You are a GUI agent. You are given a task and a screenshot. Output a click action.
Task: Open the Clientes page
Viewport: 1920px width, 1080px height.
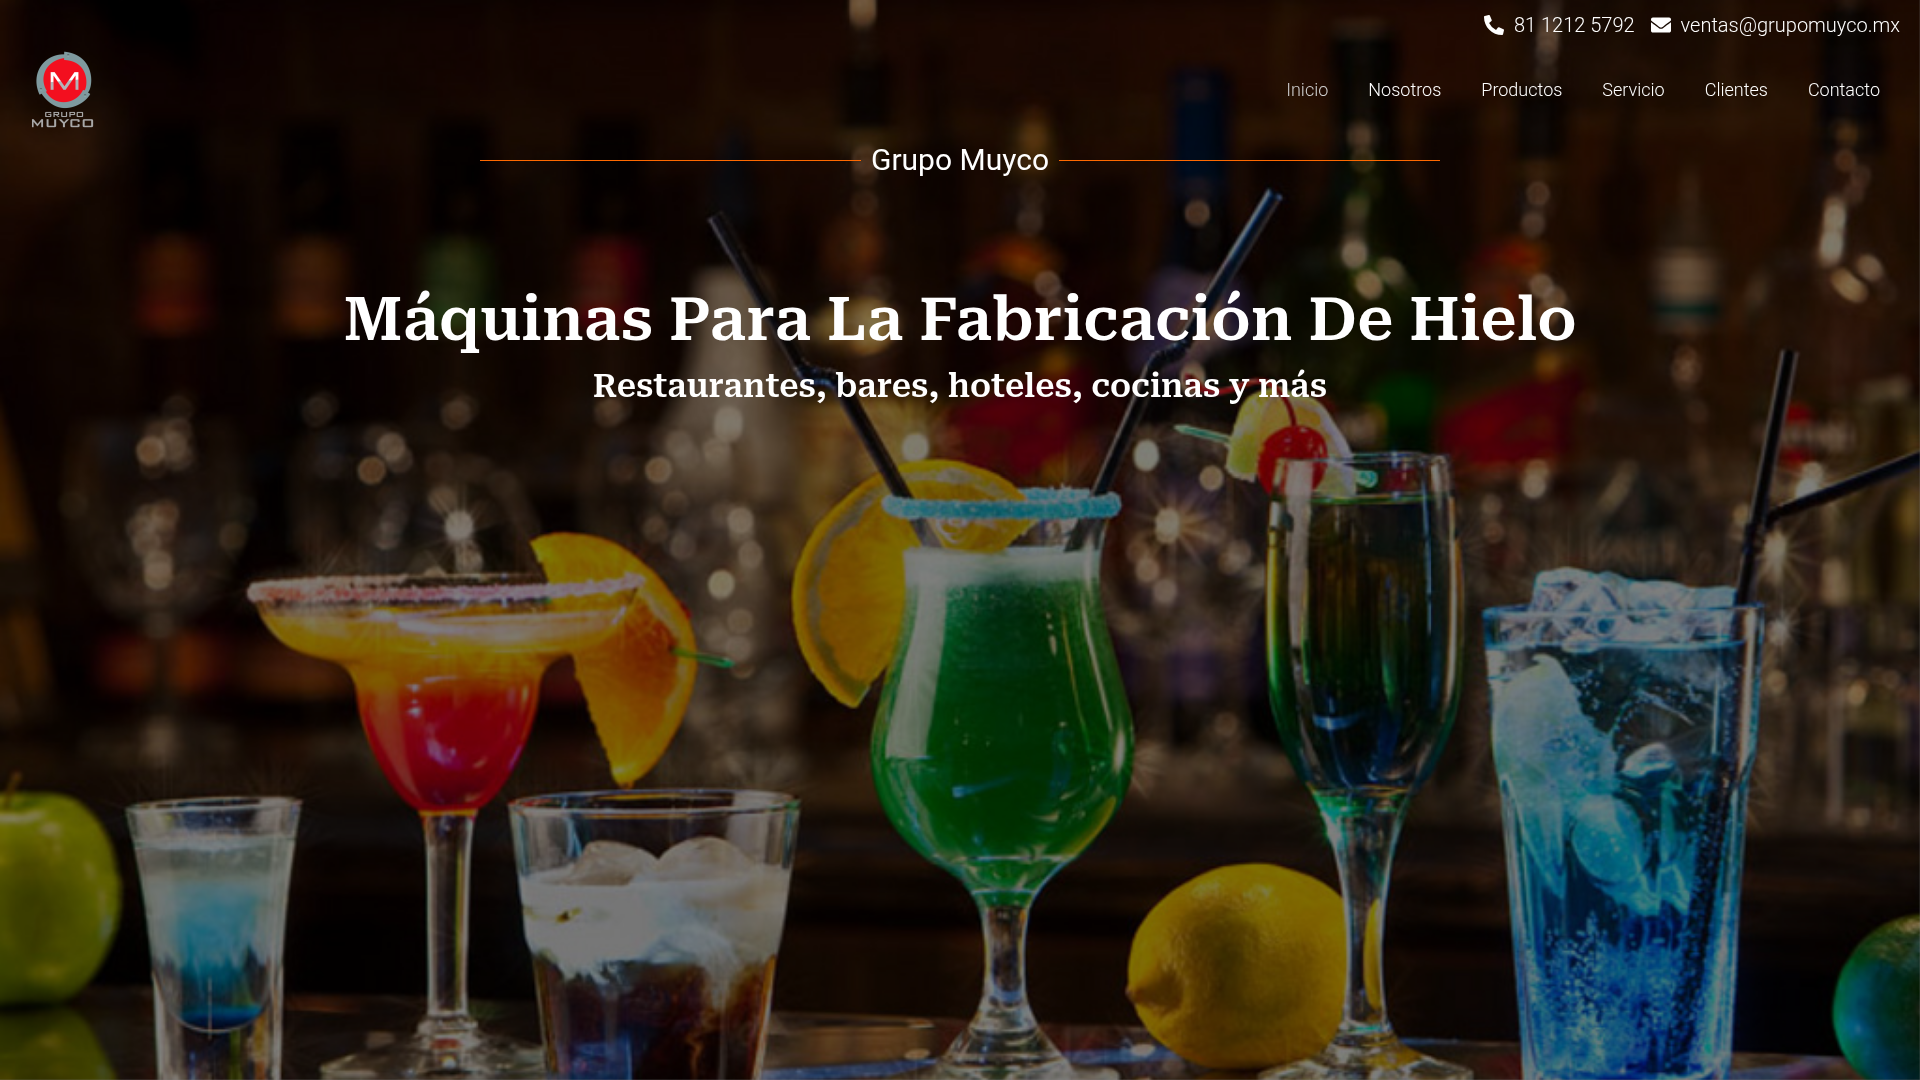(x=1736, y=90)
